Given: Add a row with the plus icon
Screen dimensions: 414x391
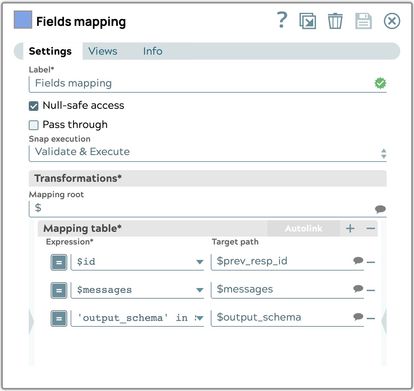Looking at the screenshot, I should pos(350,228).
